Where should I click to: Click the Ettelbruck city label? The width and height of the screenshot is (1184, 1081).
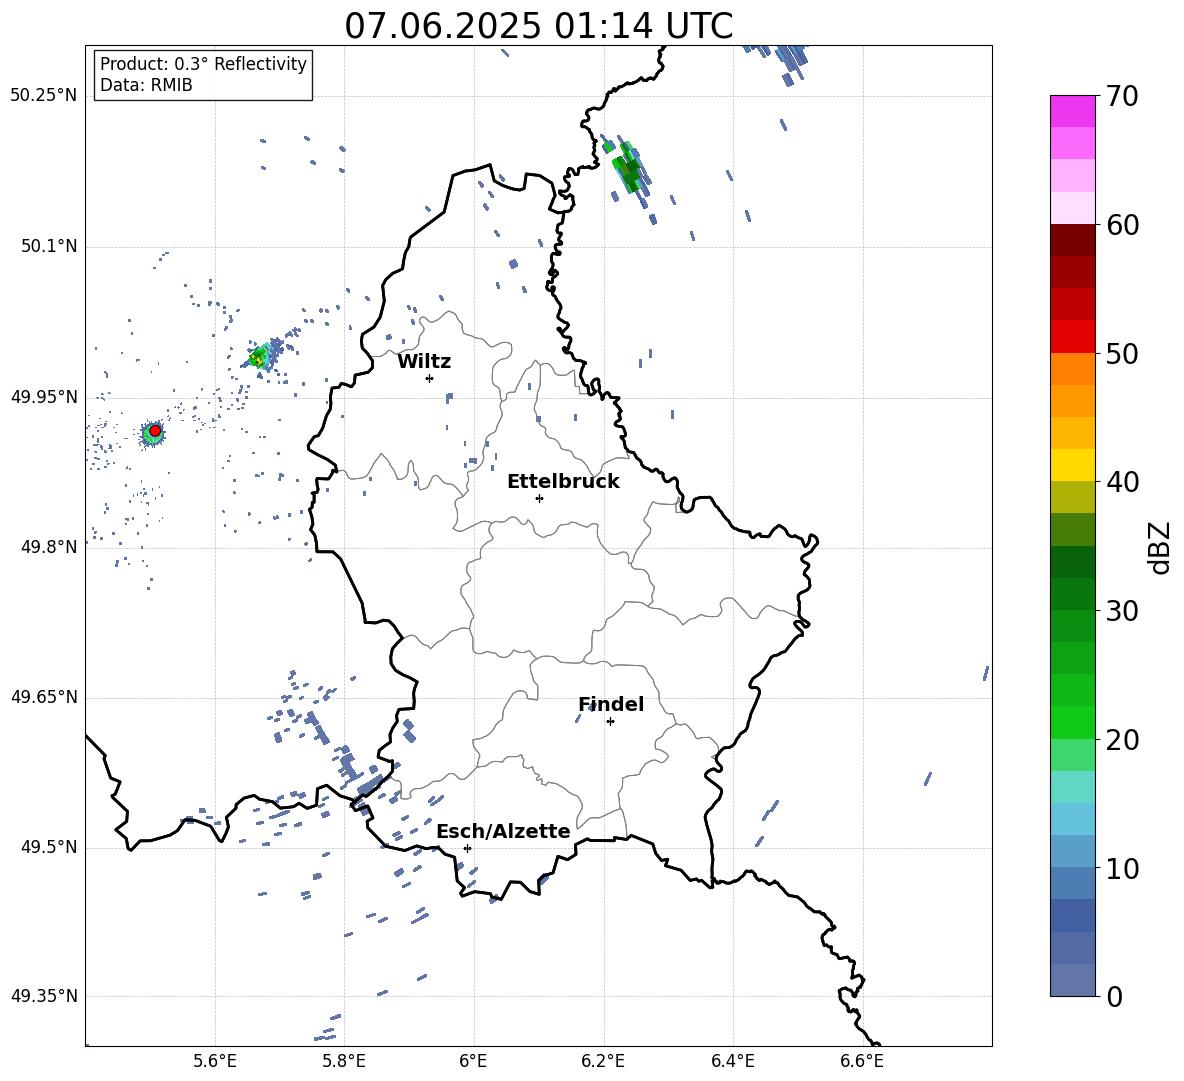[x=563, y=482]
